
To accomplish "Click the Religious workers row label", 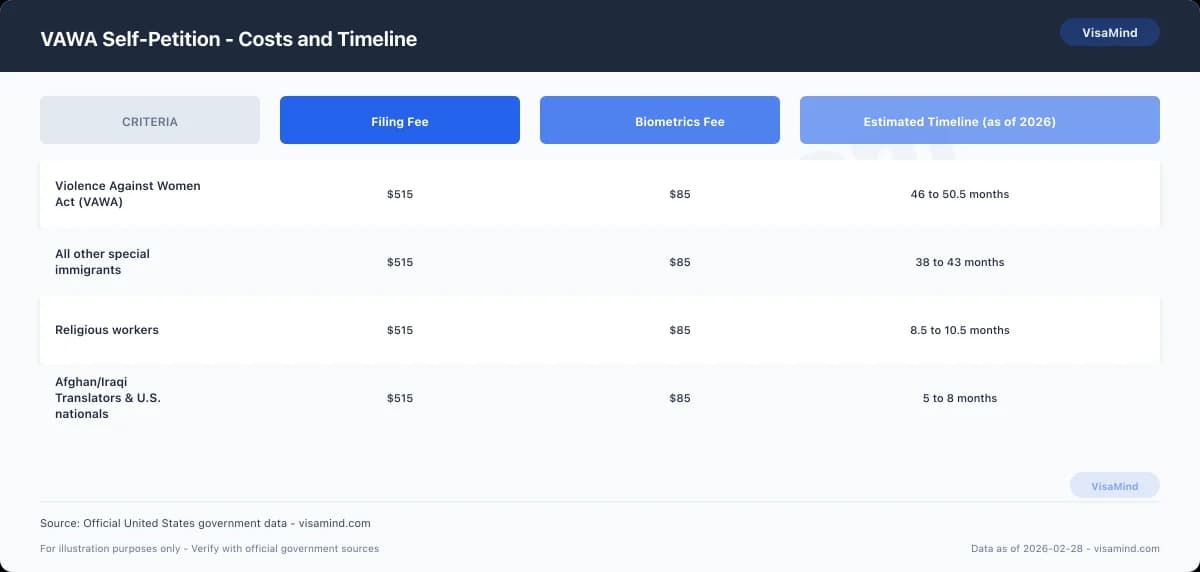I will click(x=107, y=330).
